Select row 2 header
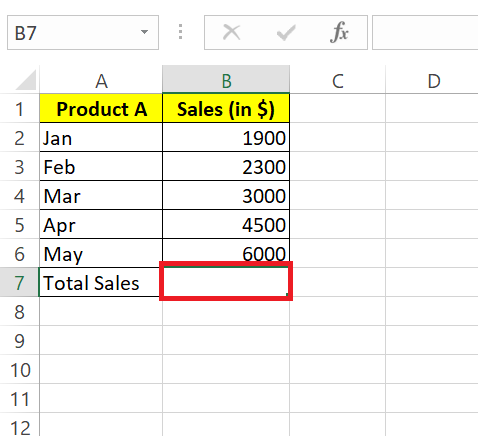 (x=20, y=137)
